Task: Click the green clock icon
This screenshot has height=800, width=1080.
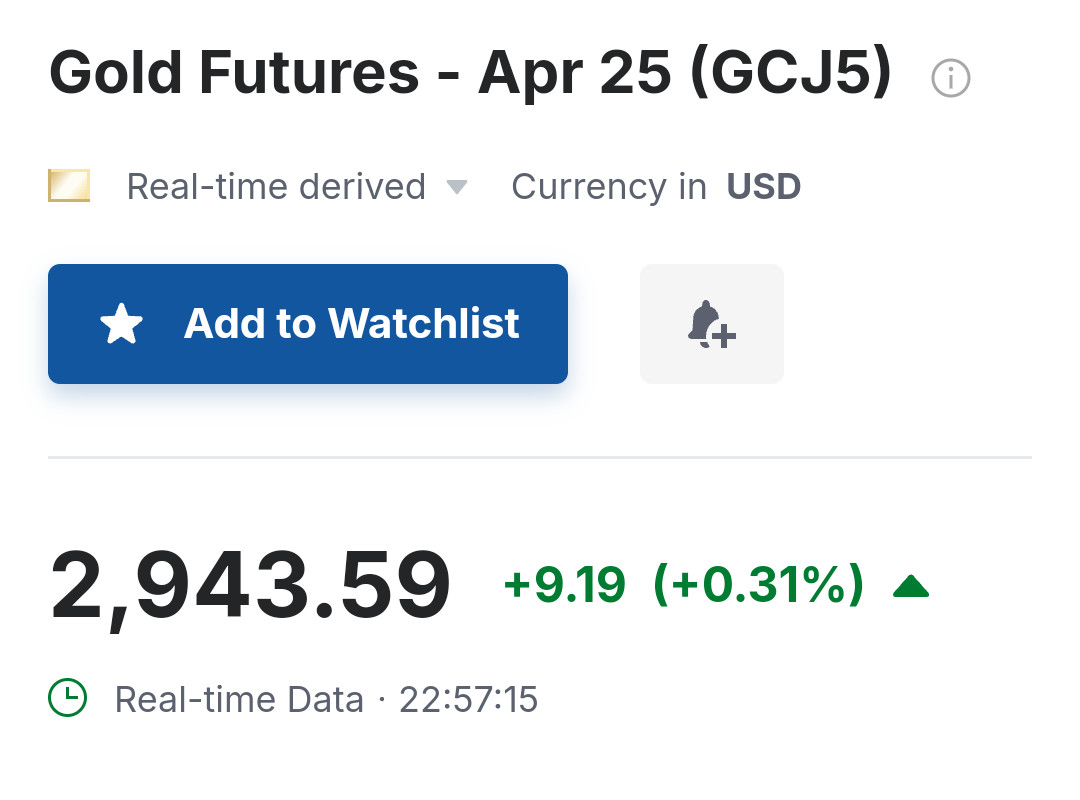Action: point(68,698)
